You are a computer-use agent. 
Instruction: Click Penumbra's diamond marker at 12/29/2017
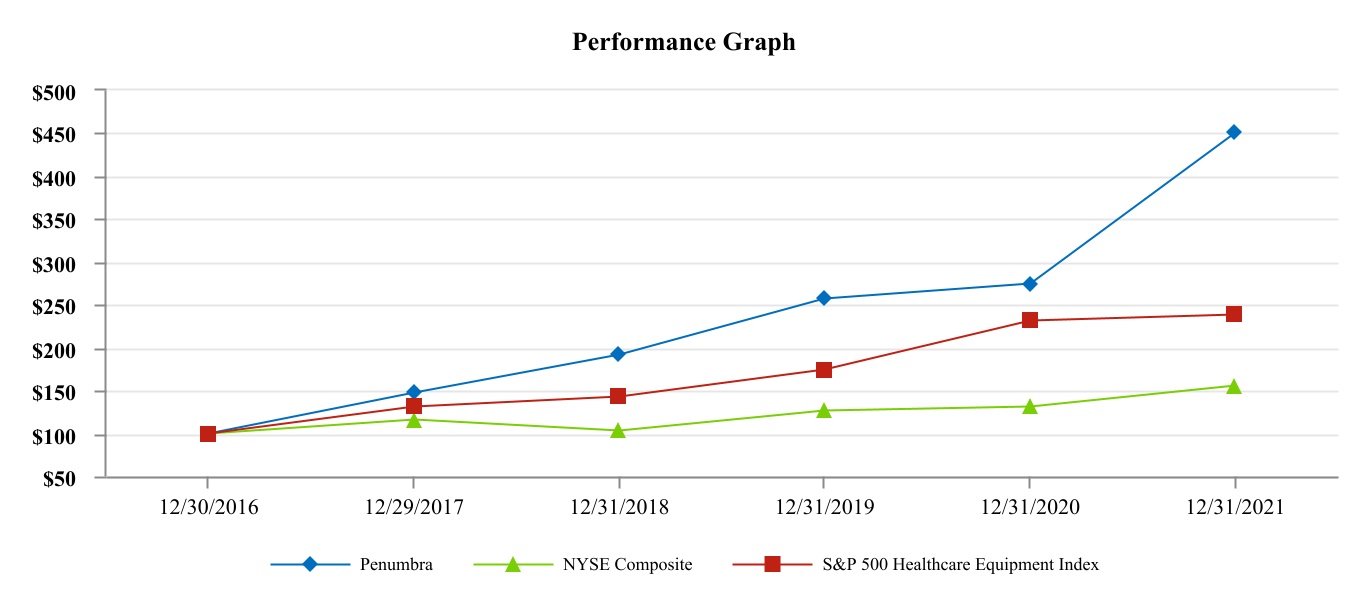coord(413,393)
